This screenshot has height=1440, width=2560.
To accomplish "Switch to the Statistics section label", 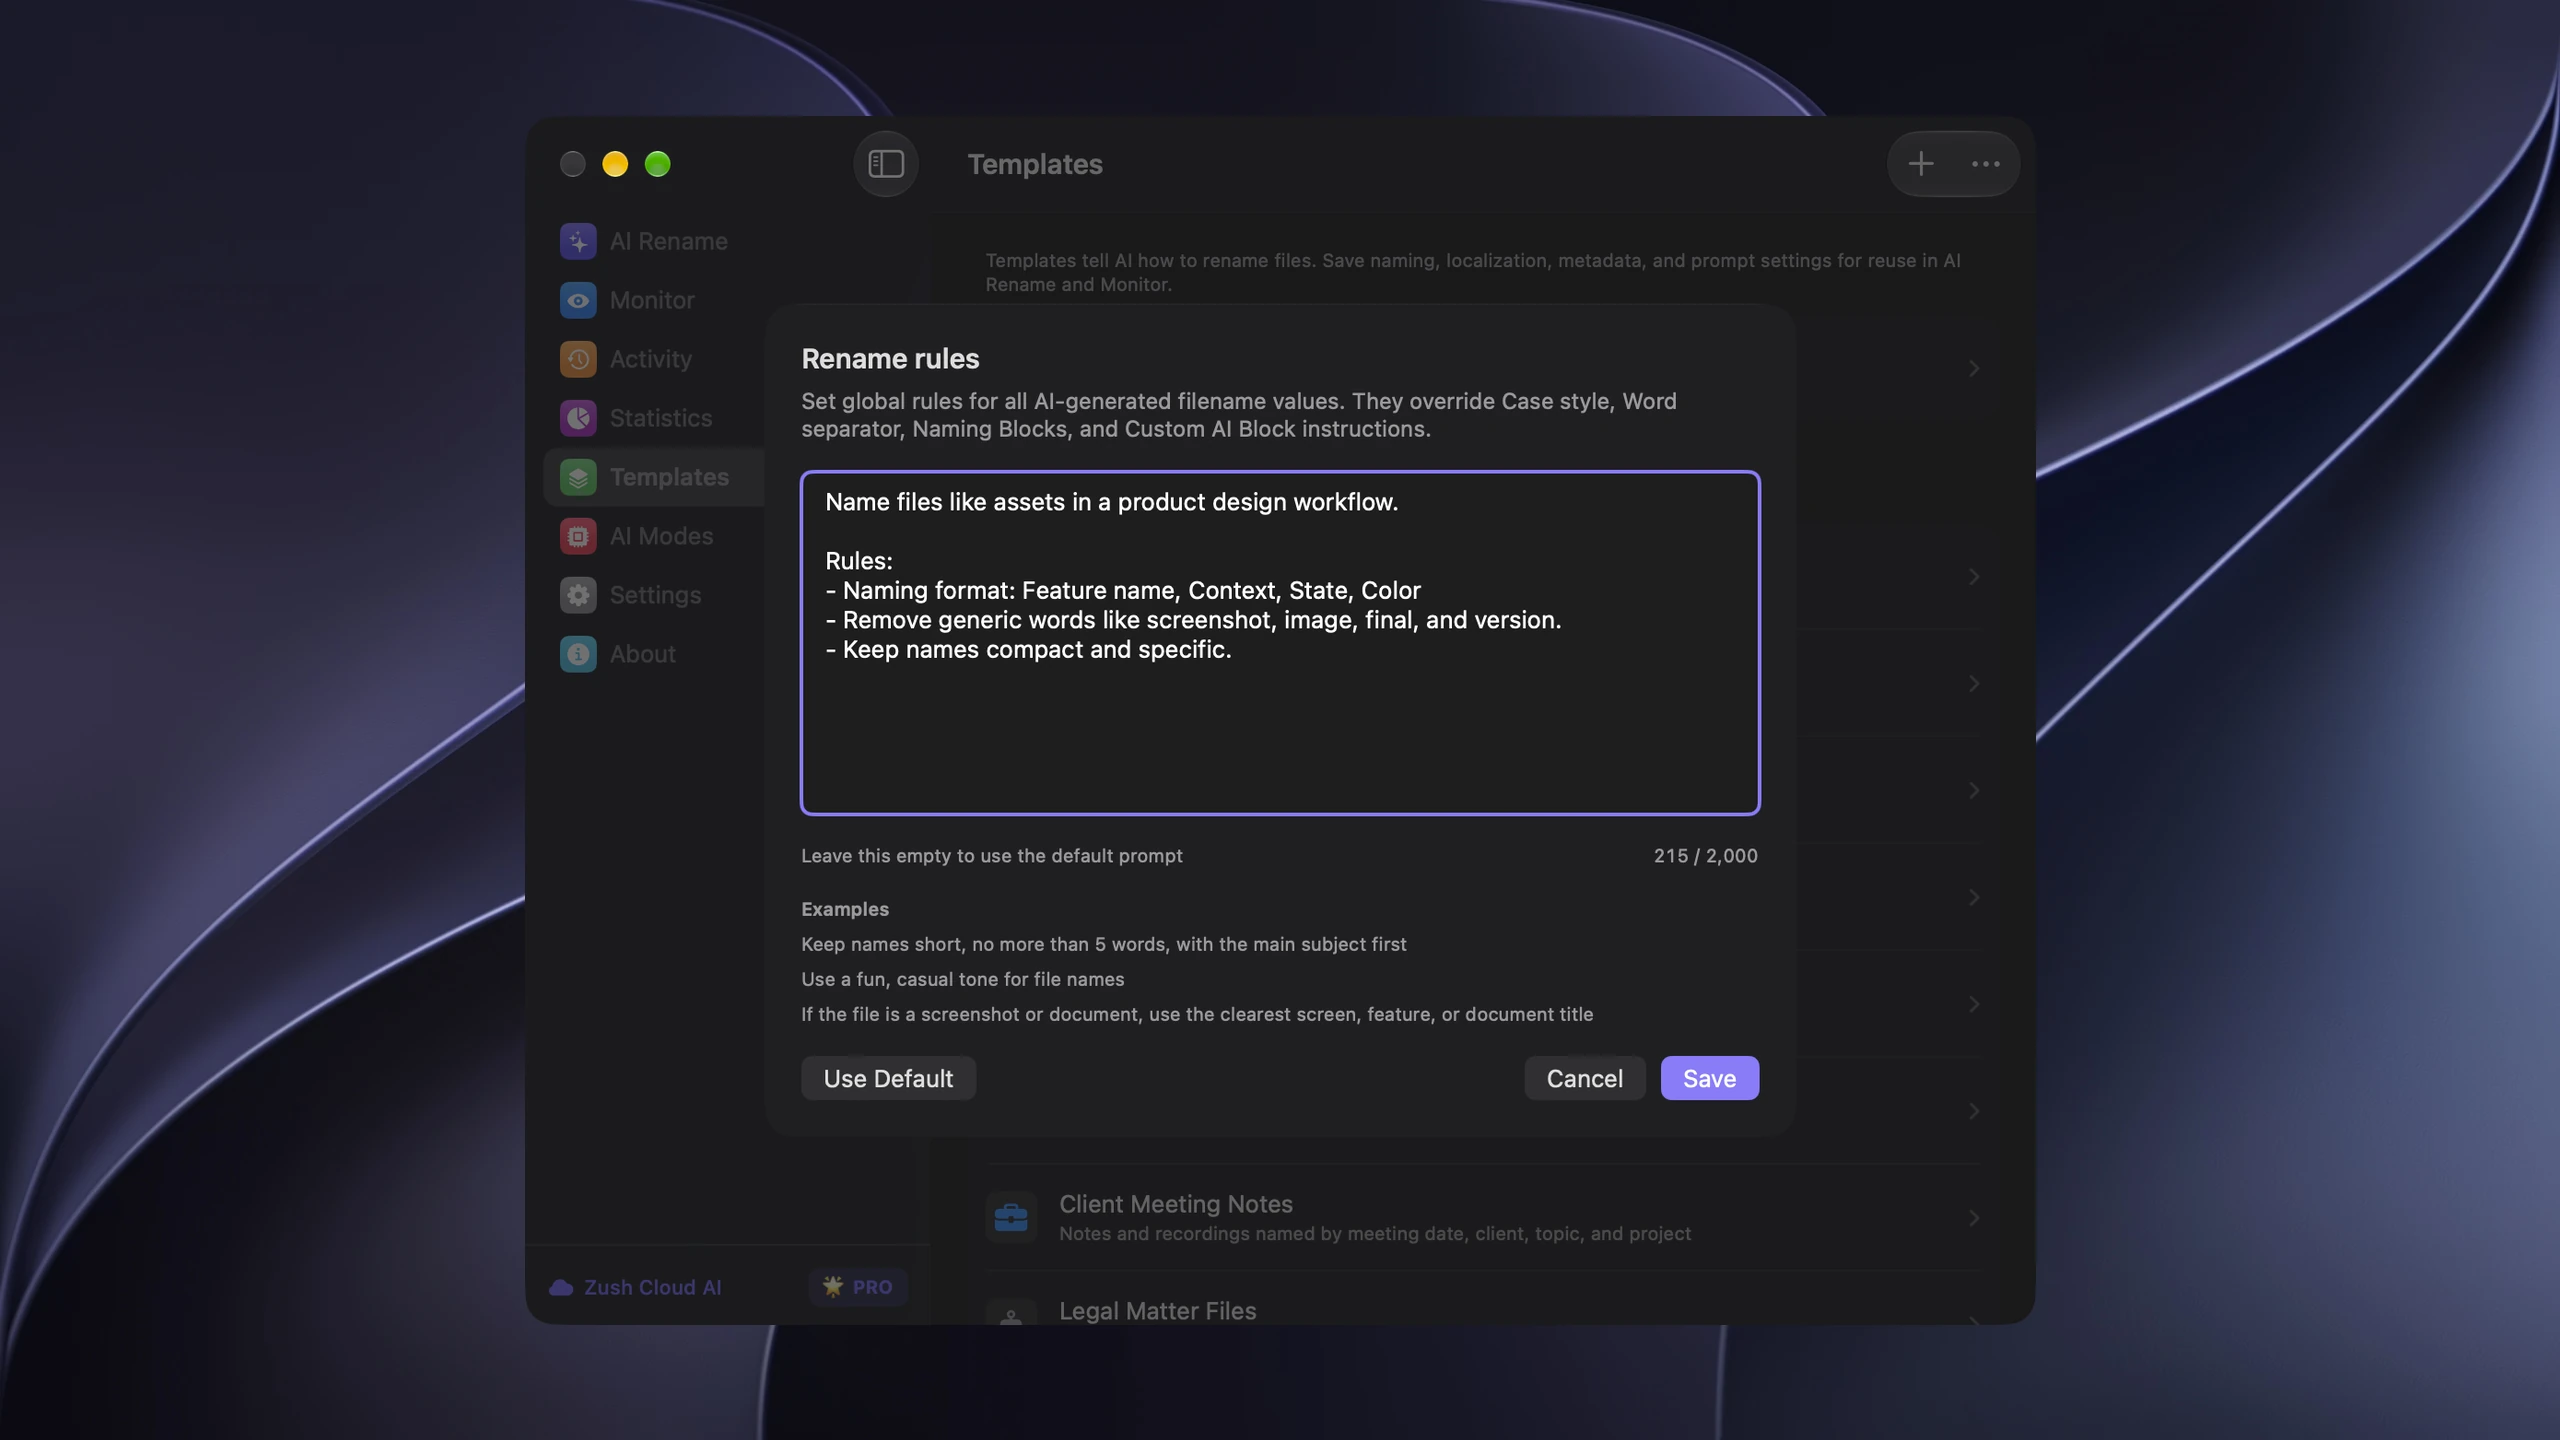I will click(x=661, y=418).
